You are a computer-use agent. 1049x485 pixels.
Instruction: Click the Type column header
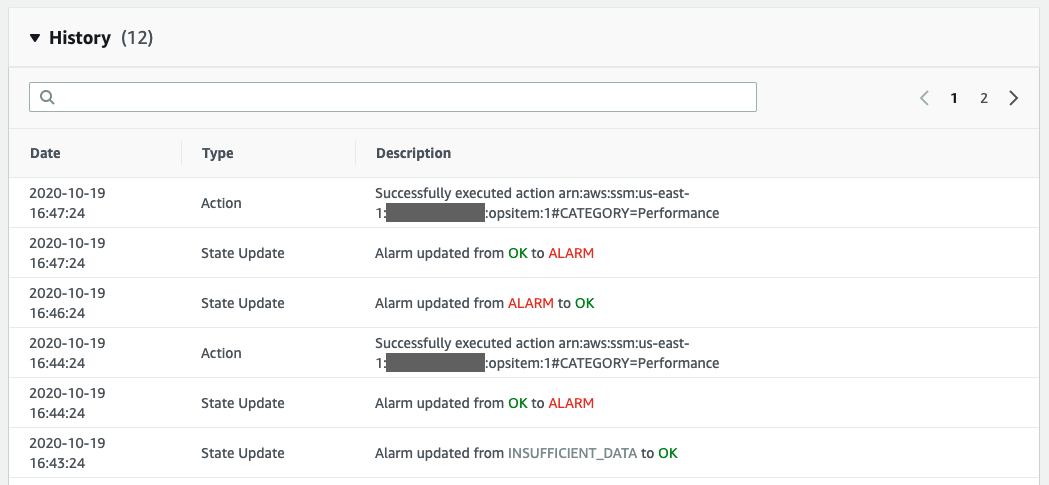click(217, 153)
